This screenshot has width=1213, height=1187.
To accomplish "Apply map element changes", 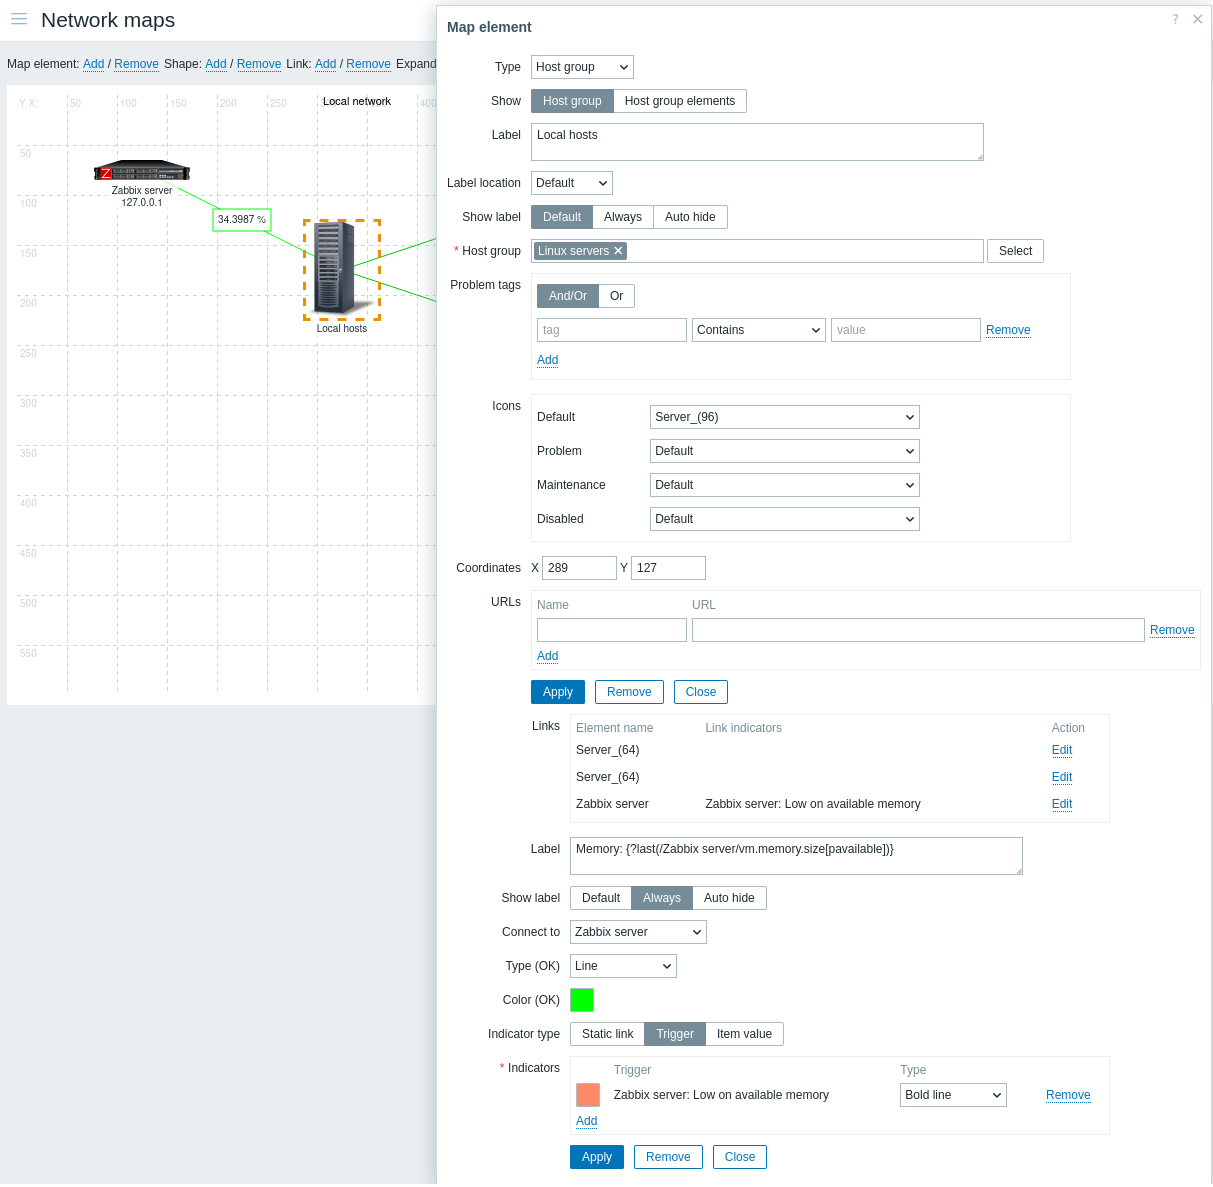I will click(x=558, y=692).
